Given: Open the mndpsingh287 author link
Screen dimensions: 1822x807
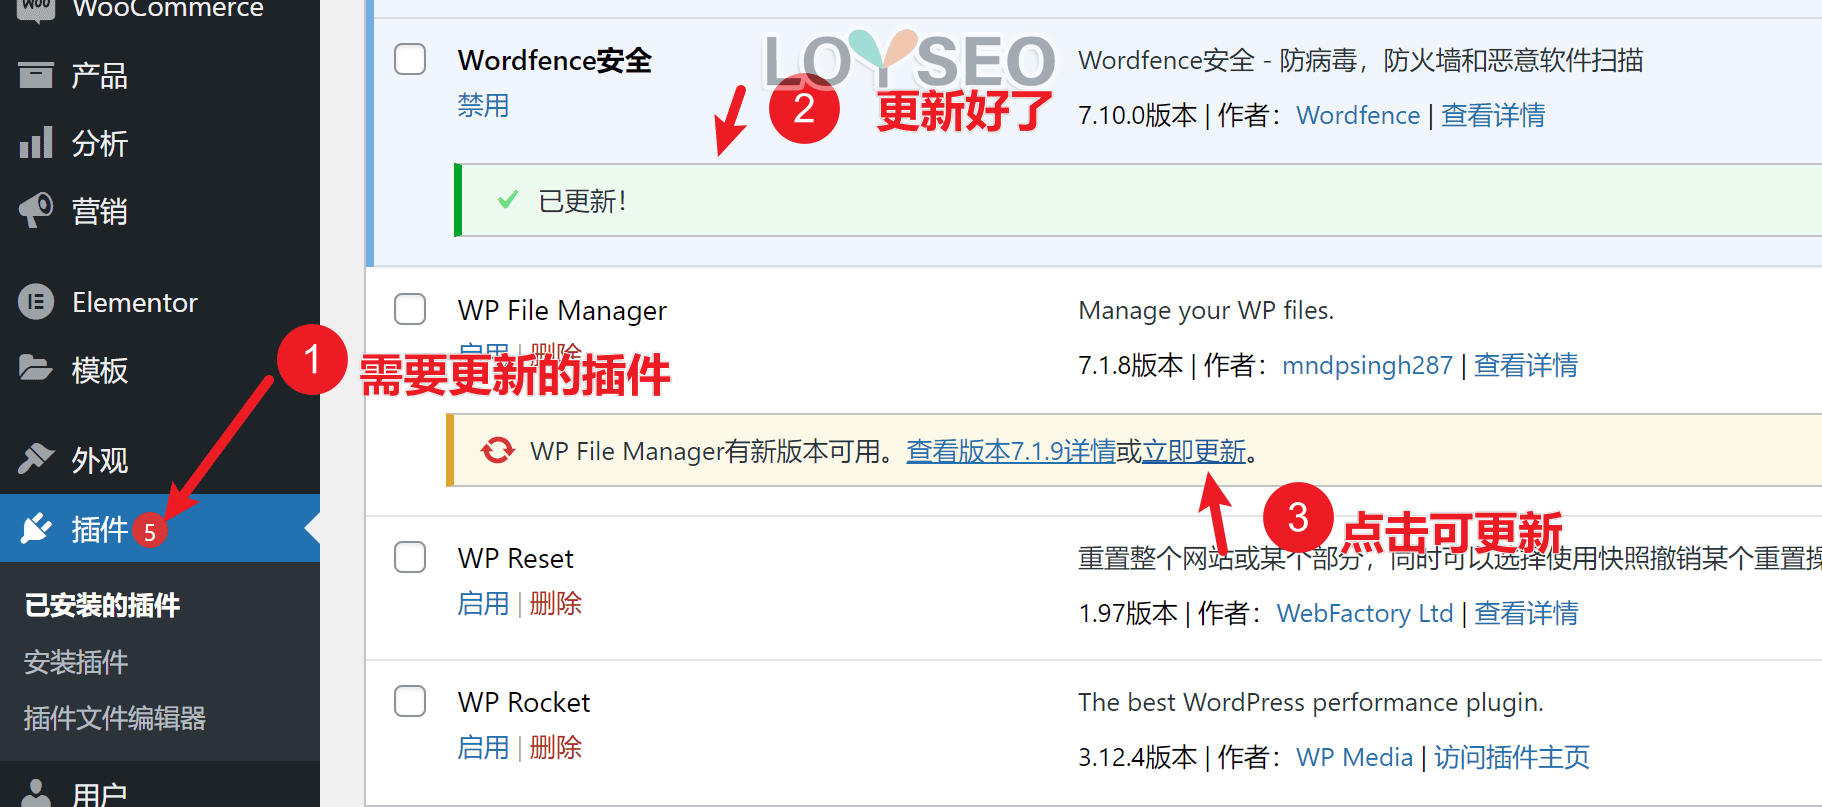Looking at the screenshot, I should click(1367, 365).
